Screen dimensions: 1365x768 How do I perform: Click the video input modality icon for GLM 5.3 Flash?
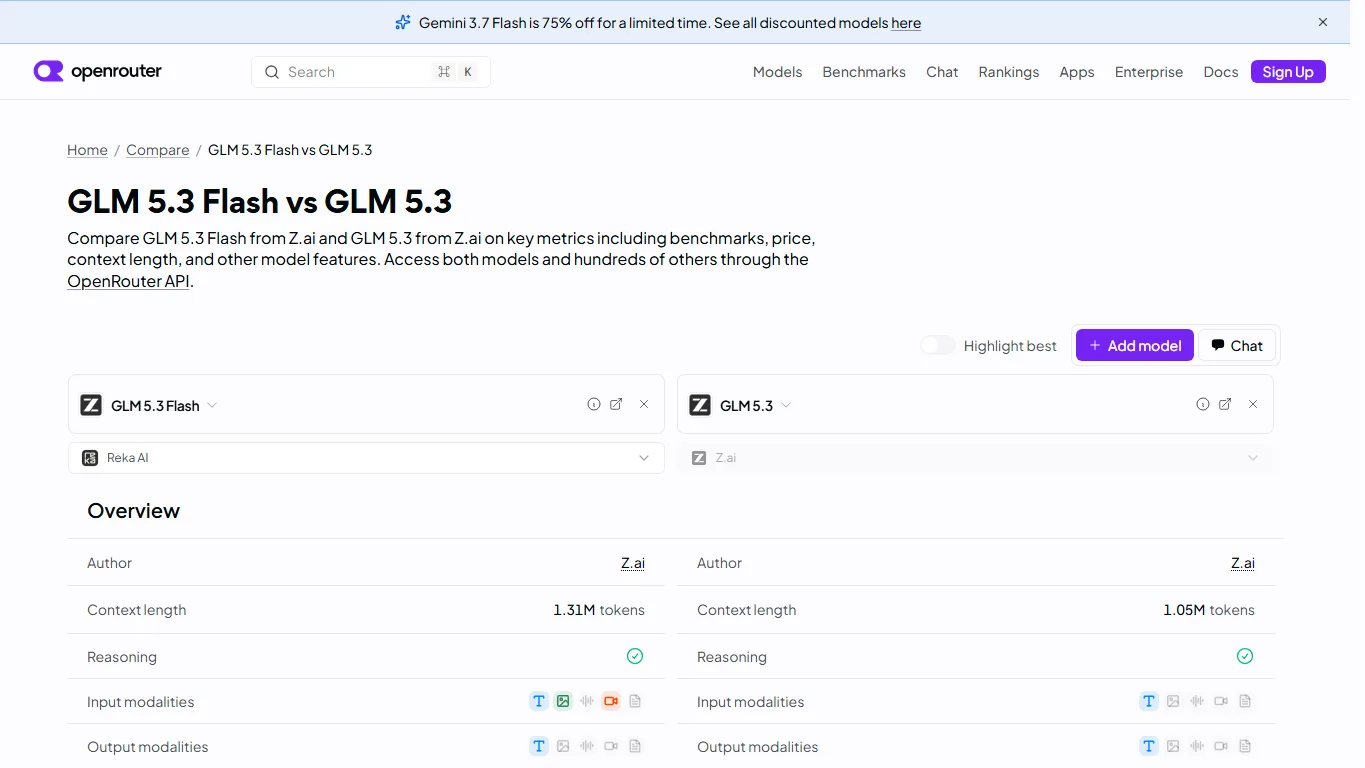[611, 701]
